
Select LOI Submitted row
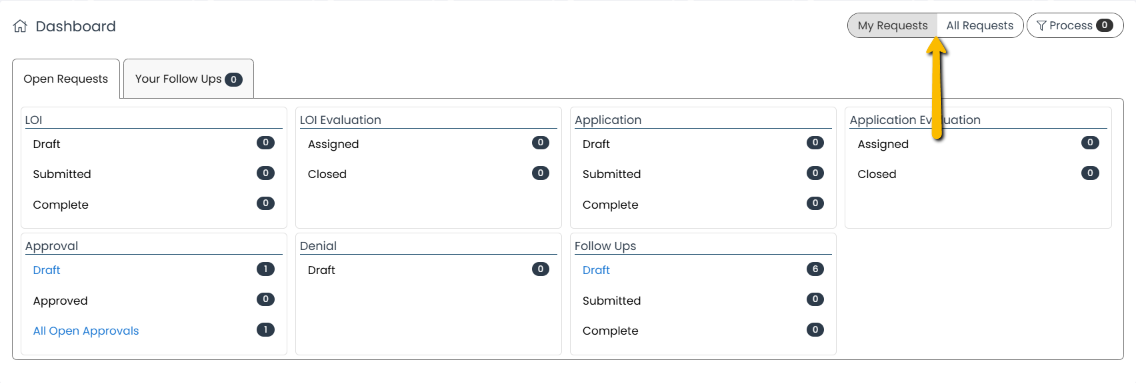tap(154, 174)
